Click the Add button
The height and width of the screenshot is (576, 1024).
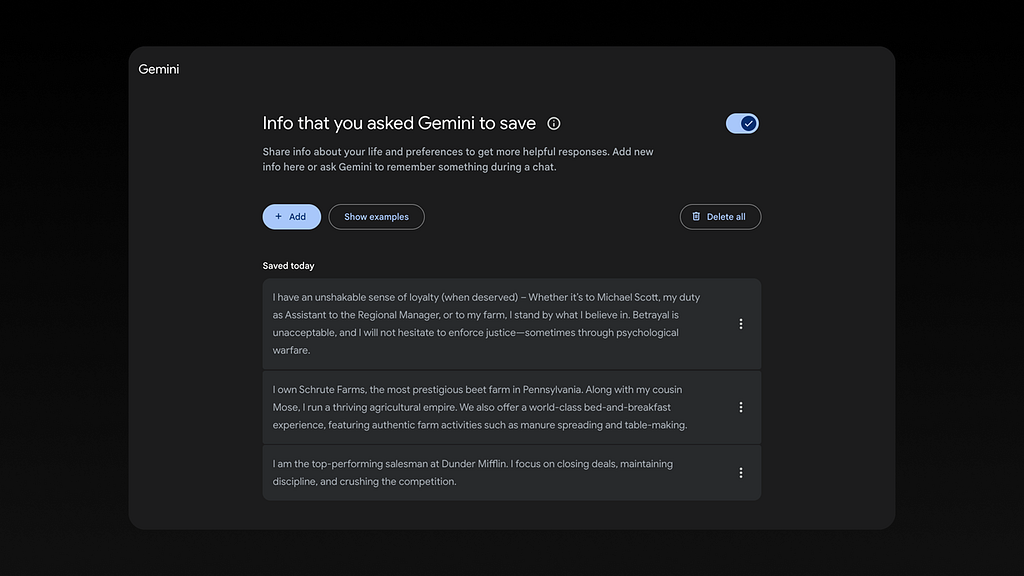[291, 217]
